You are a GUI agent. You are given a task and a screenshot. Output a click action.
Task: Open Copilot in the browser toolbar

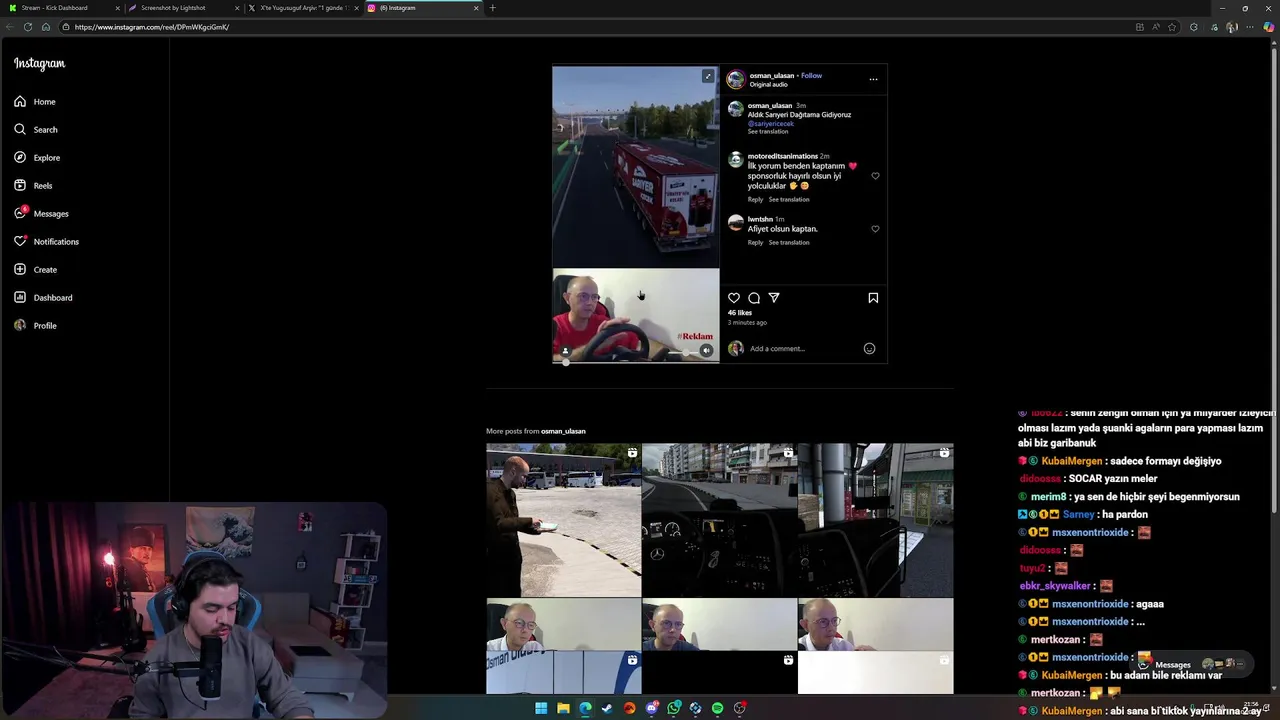pyautogui.click(x=1269, y=27)
